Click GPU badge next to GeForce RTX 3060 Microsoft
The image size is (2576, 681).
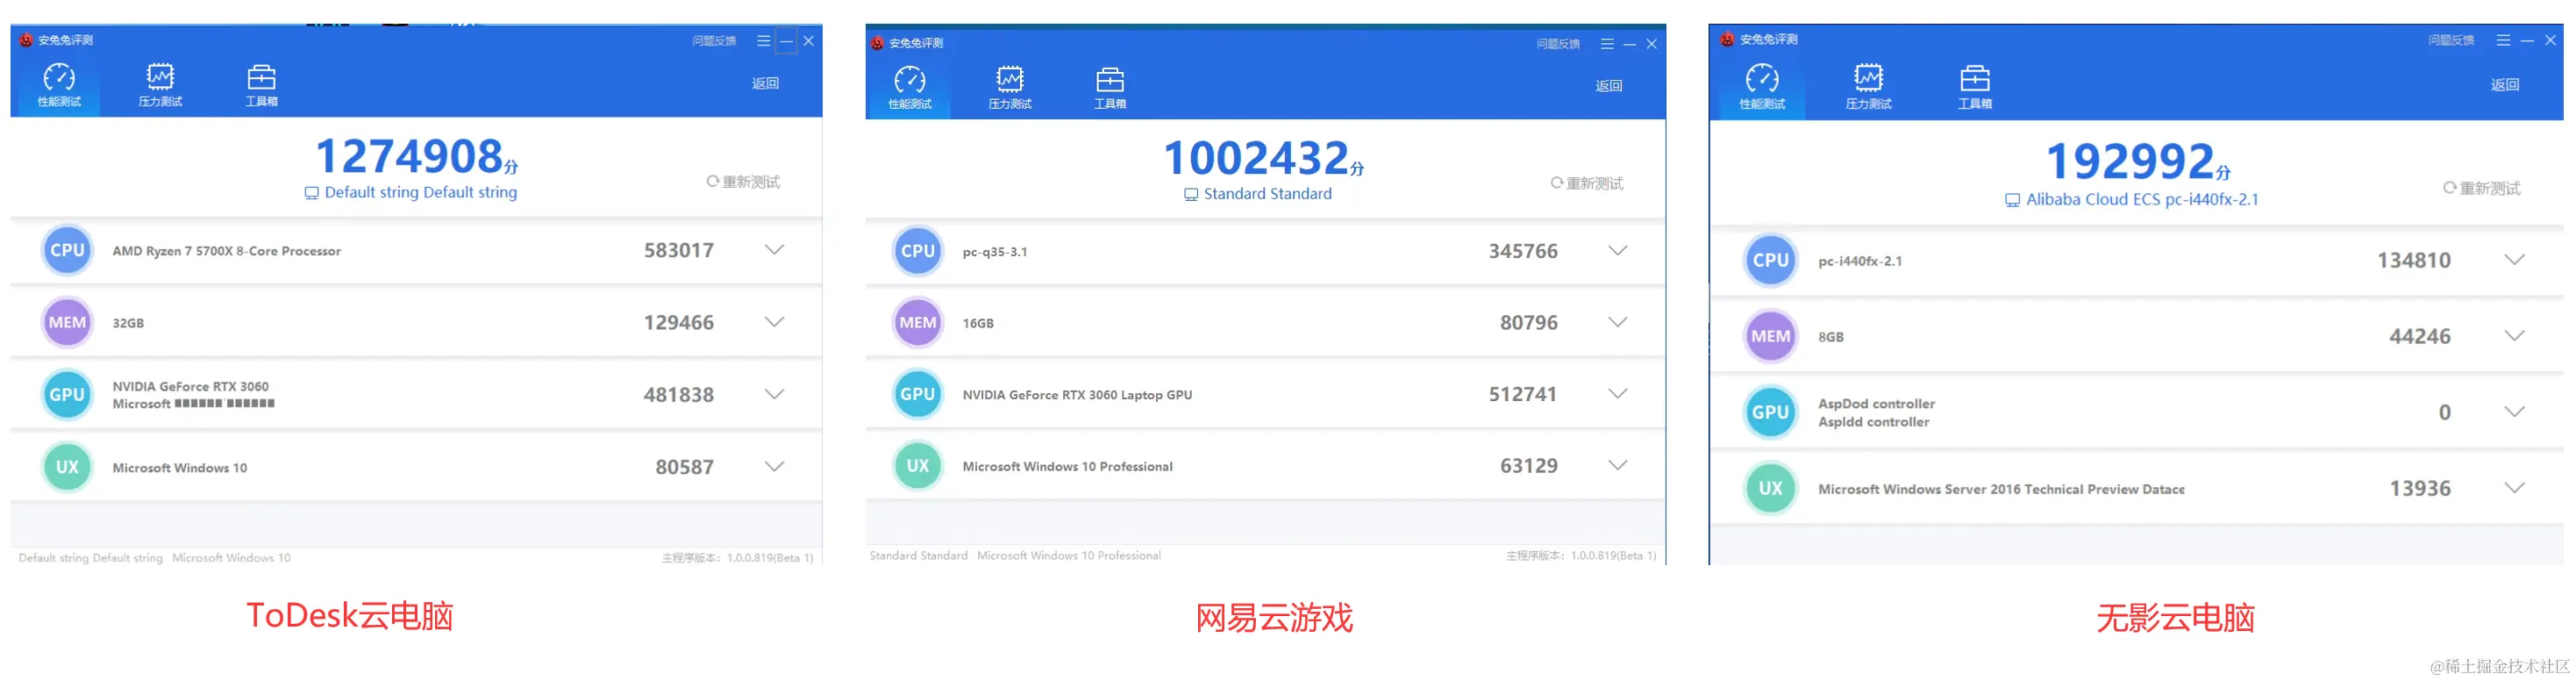coord(67,394)
